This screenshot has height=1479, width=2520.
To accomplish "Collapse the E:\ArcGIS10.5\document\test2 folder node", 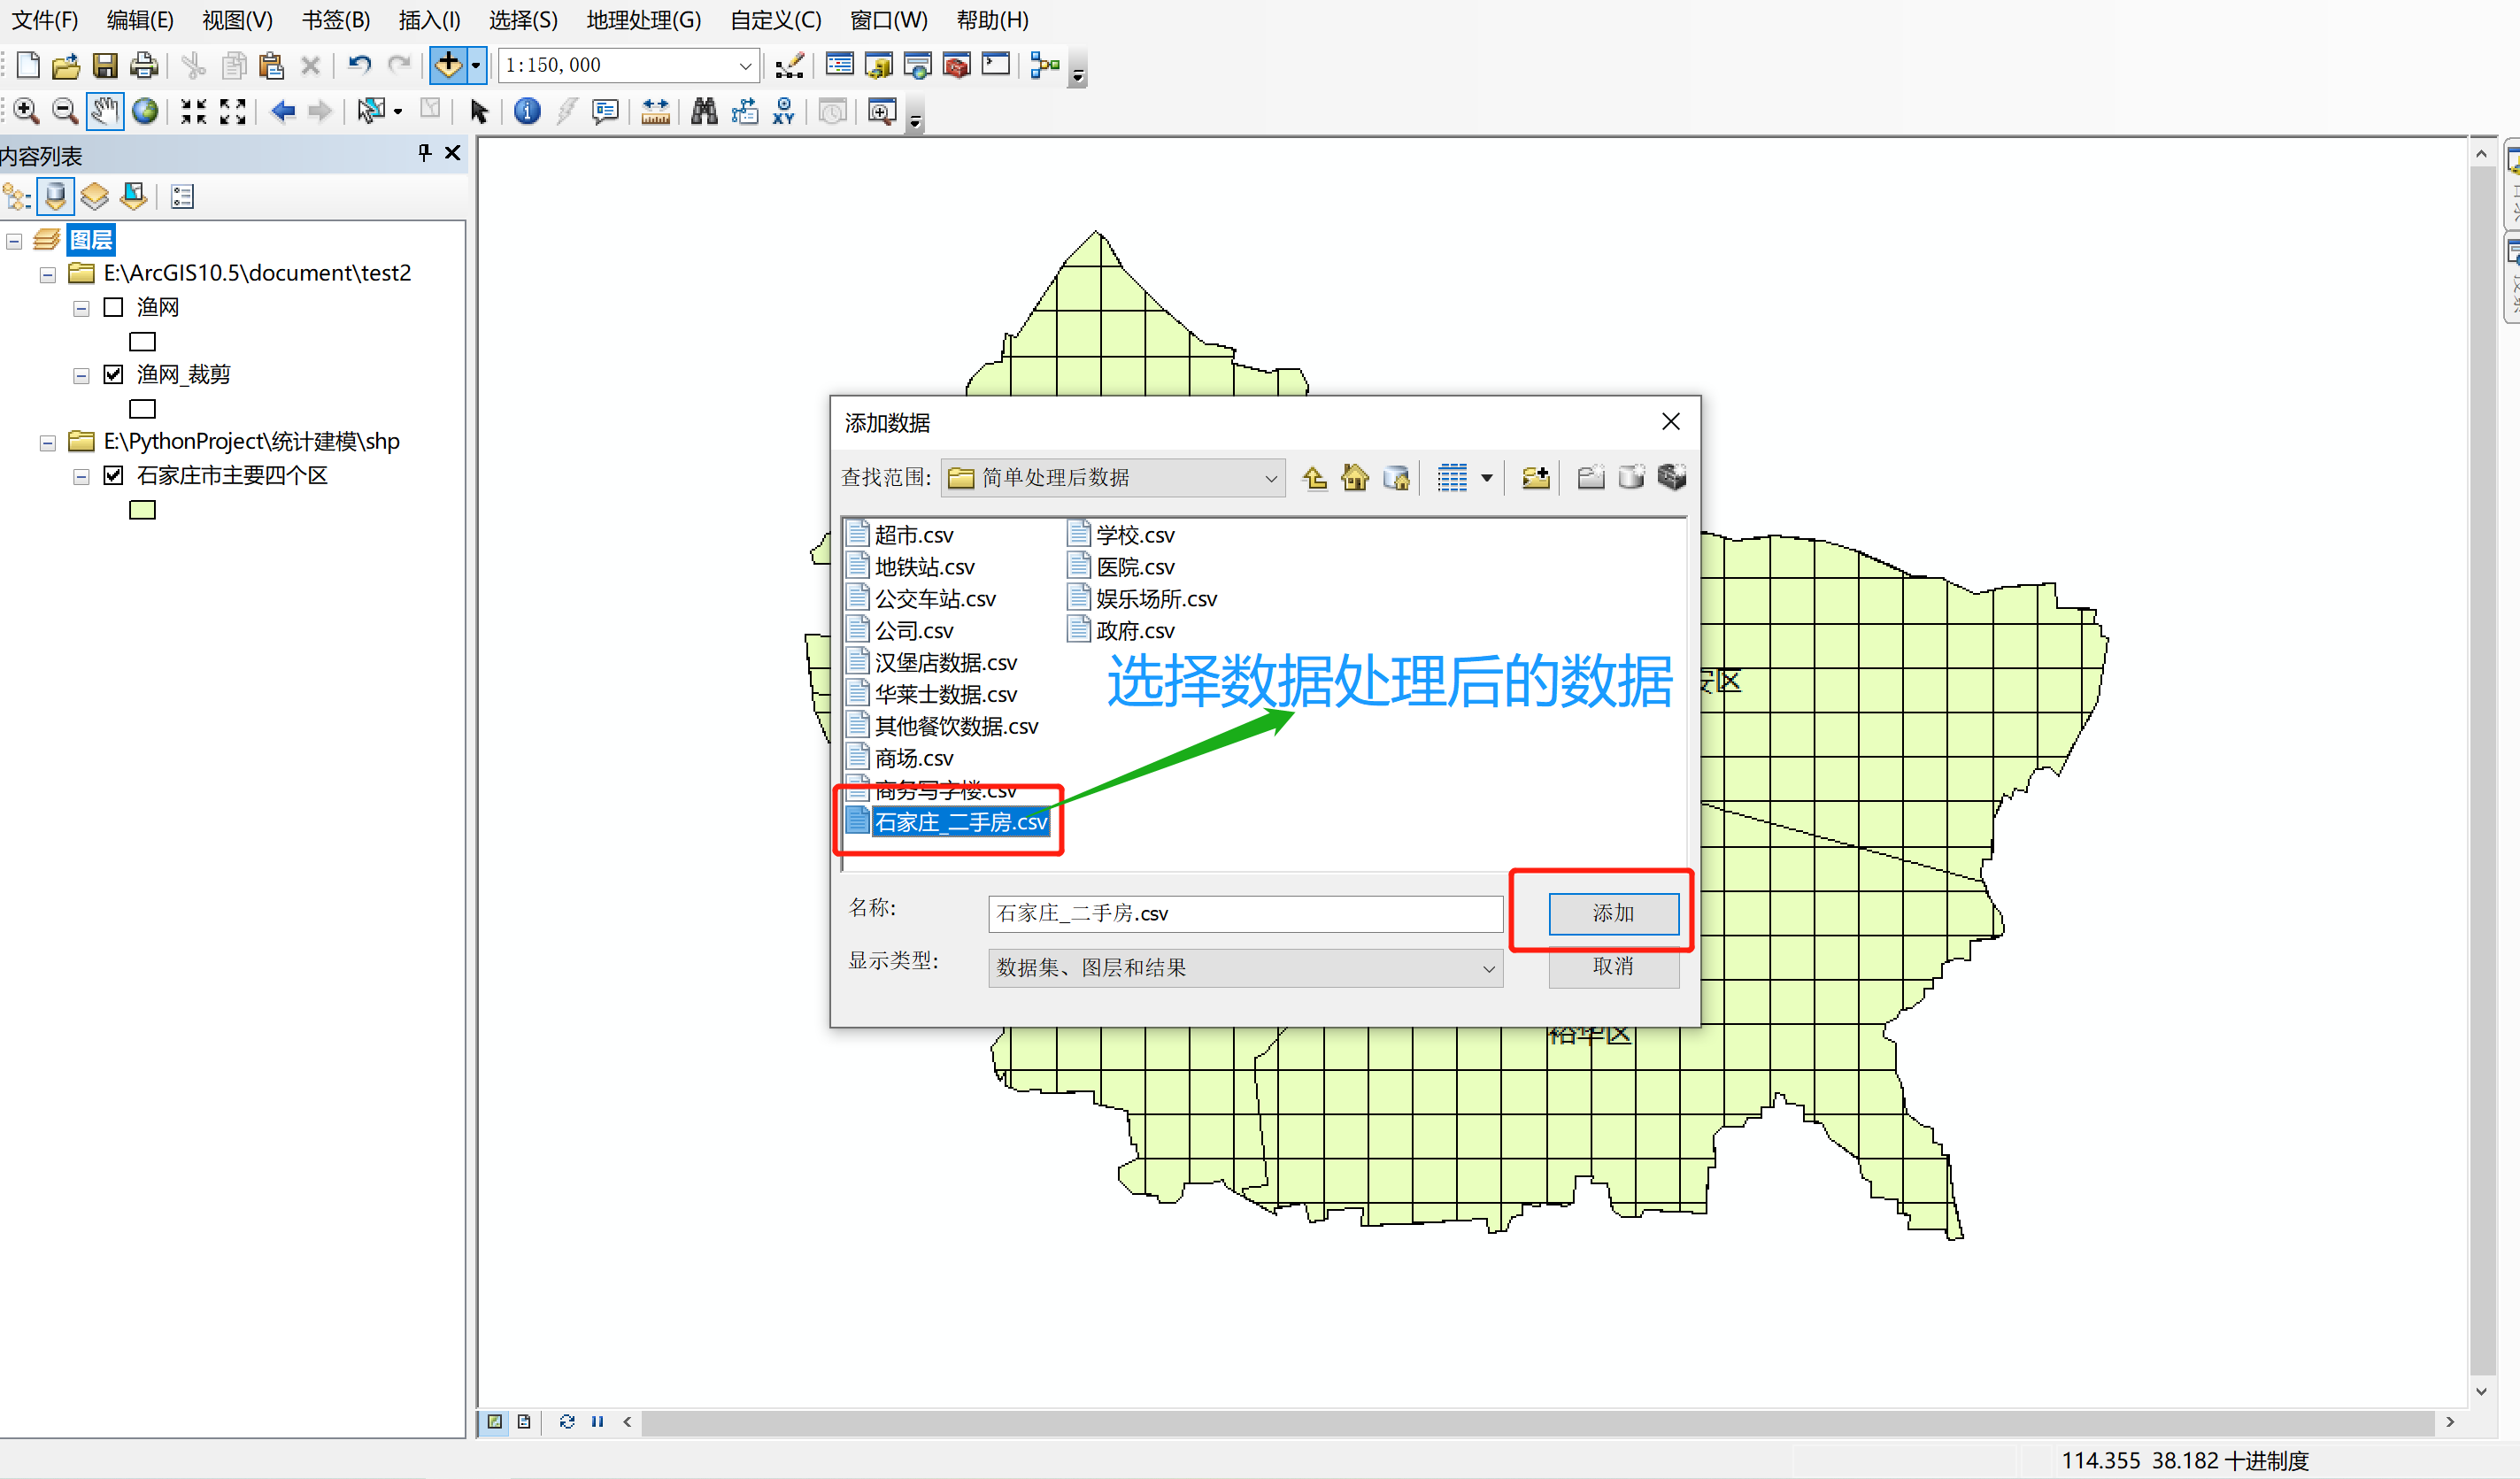I will tap(47, 274).
